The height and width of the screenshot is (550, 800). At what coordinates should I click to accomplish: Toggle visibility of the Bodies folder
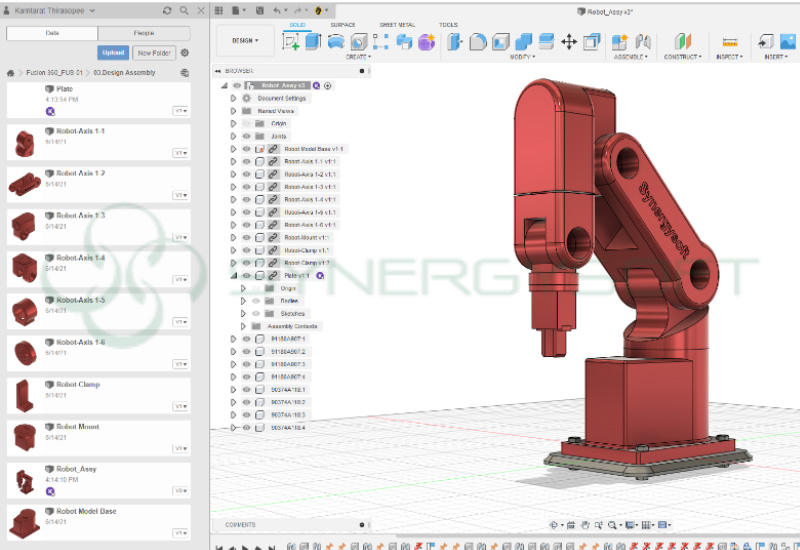click(256, 300)
